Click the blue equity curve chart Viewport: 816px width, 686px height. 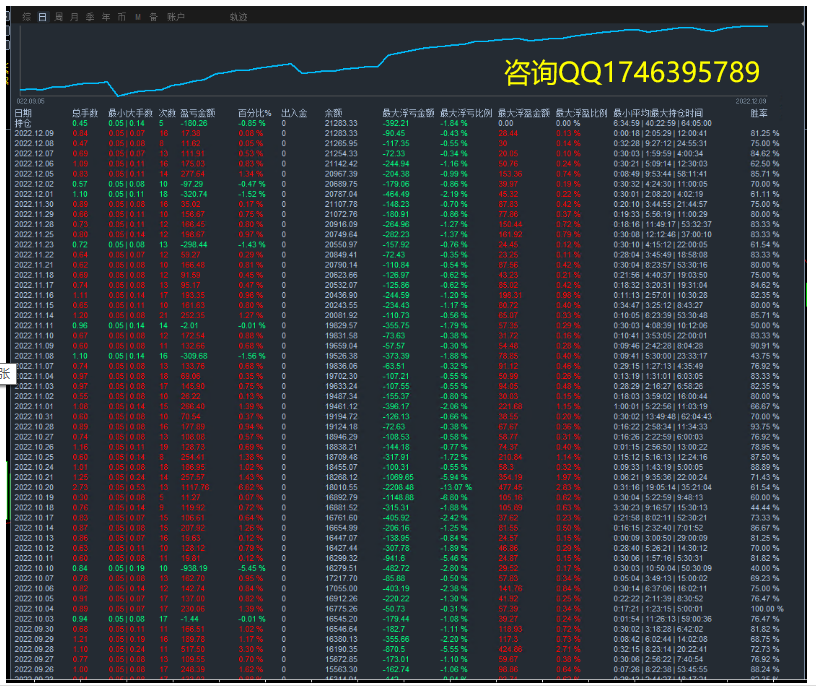(x=400, y=60)
